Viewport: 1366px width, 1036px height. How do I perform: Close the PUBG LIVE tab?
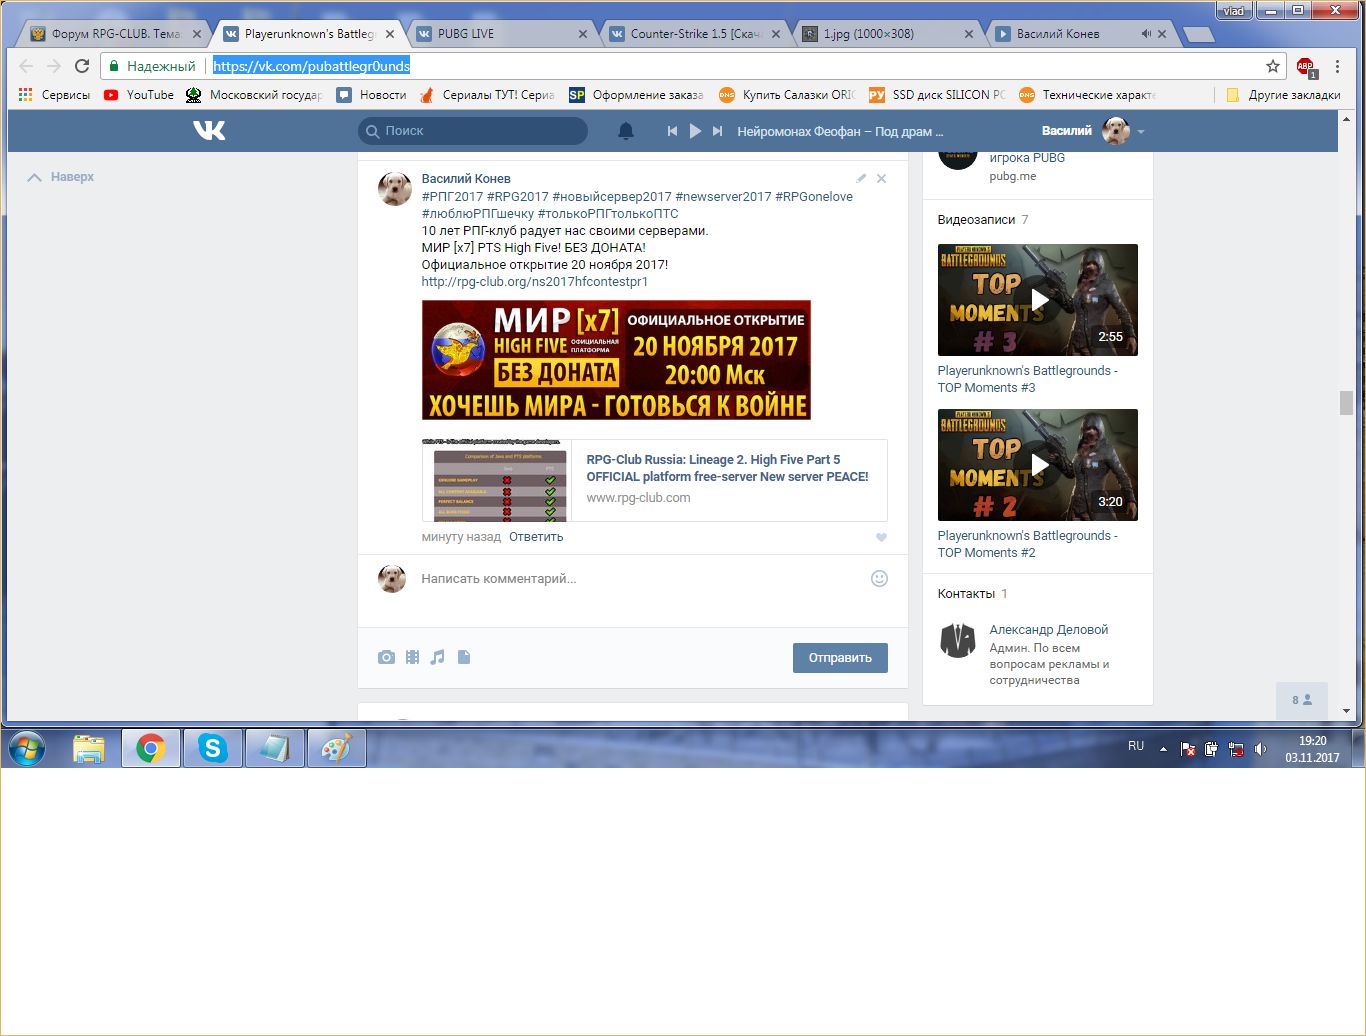583,34
